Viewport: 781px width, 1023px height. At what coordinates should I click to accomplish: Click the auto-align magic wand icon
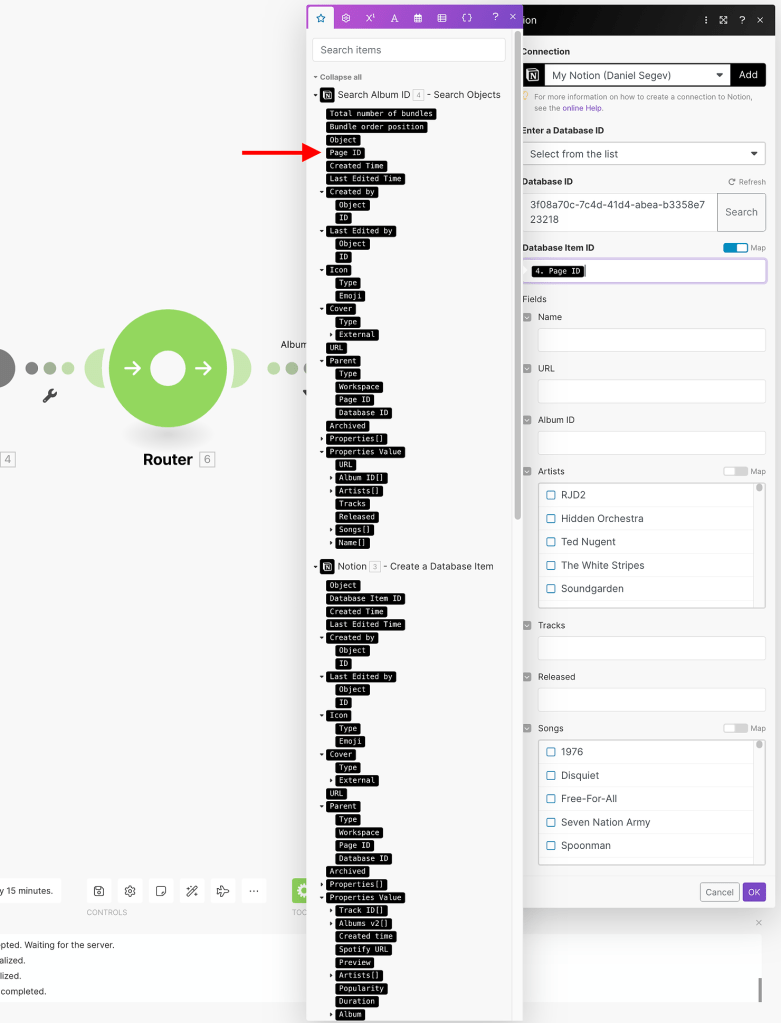192,891
